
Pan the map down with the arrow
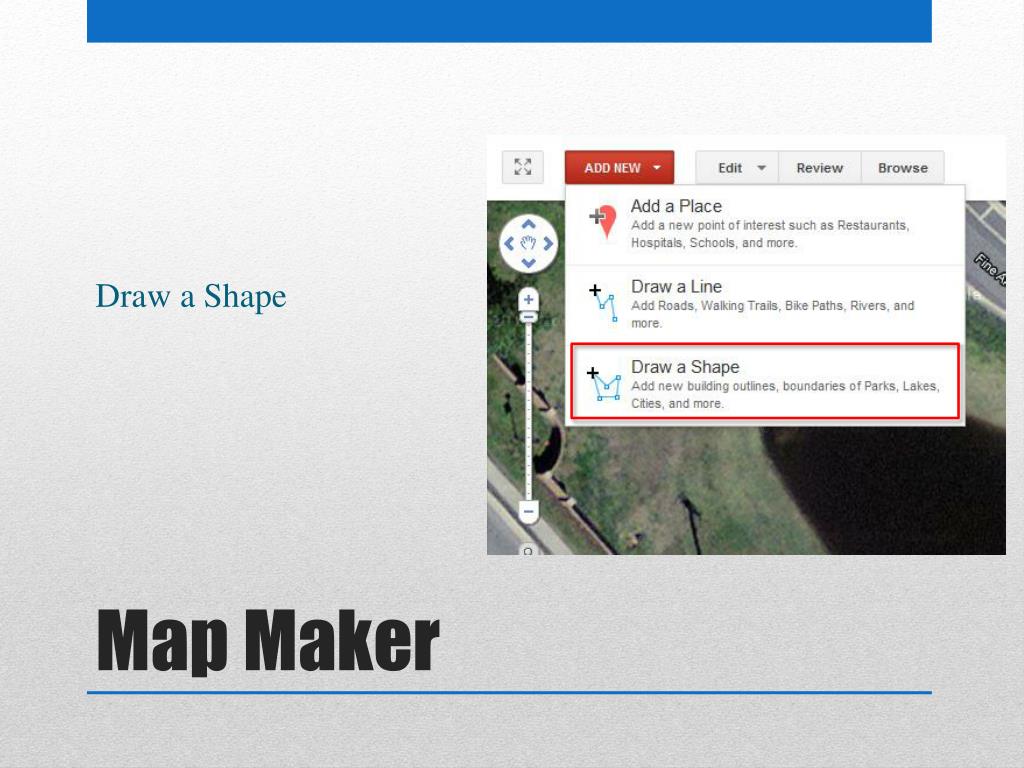click(528, 263)
